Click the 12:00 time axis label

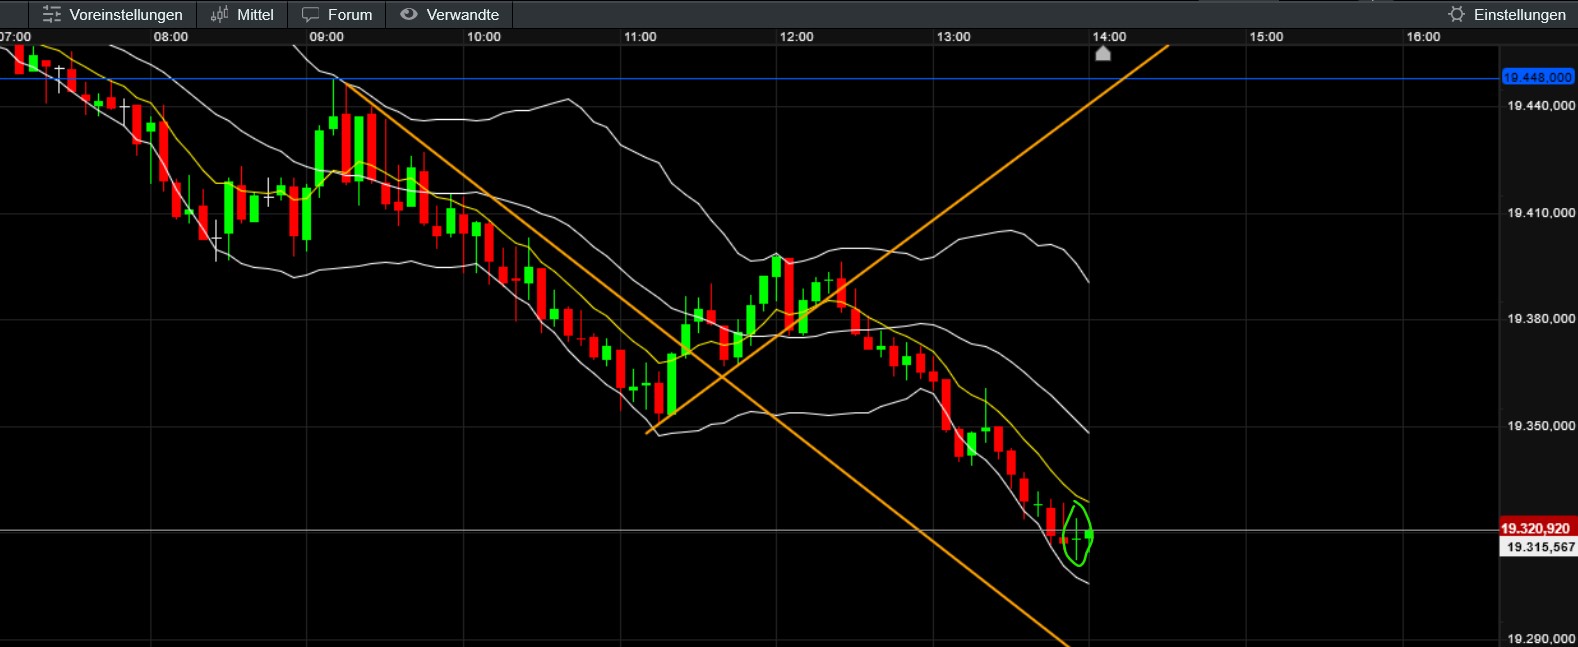click(x=797, y=36)
